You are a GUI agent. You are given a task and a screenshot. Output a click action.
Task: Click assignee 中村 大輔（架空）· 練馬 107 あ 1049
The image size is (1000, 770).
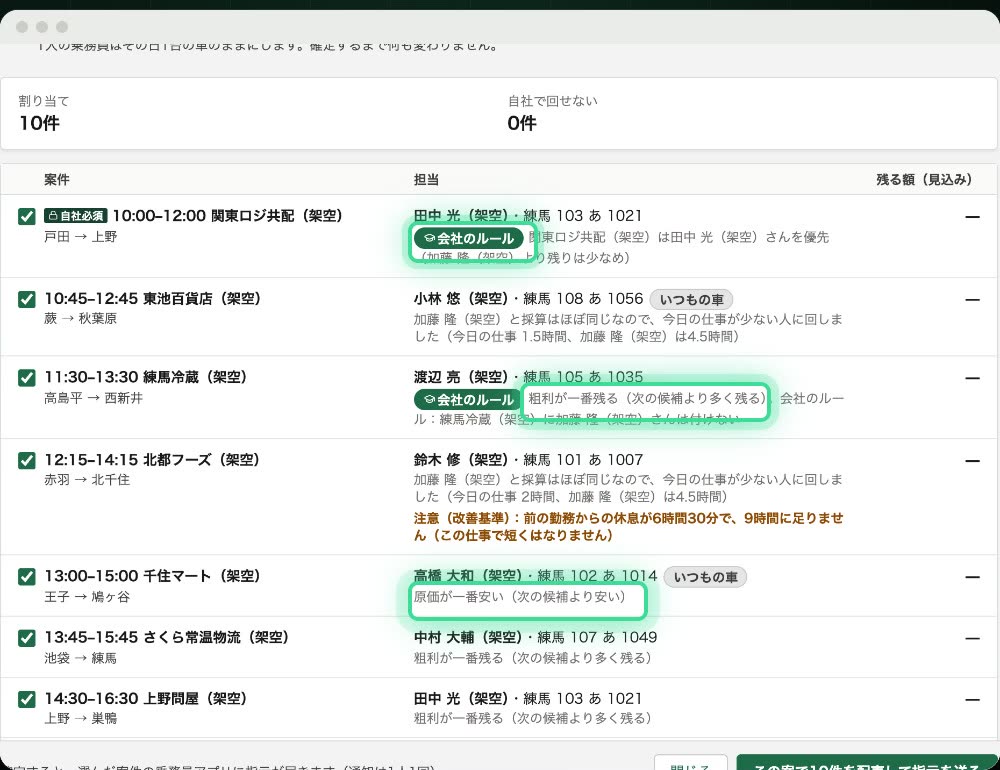(x=535, y=637)
